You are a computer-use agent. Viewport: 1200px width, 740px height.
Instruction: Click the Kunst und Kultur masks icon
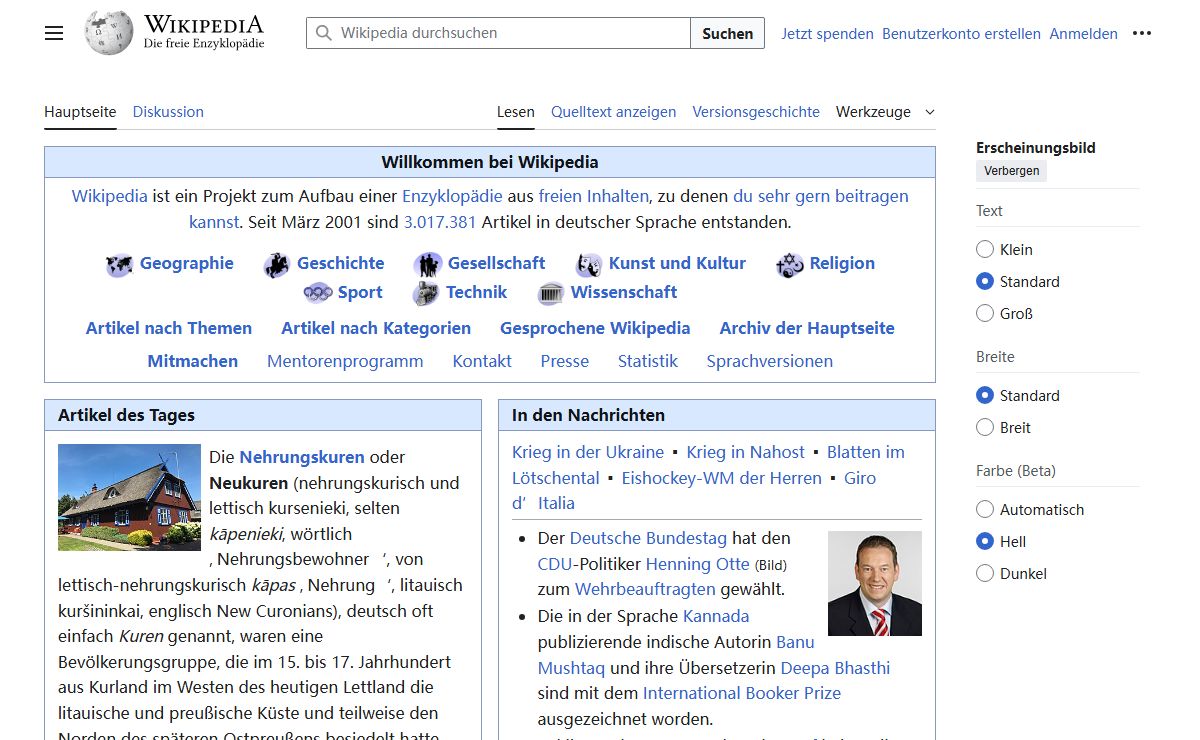coord(589,265)
